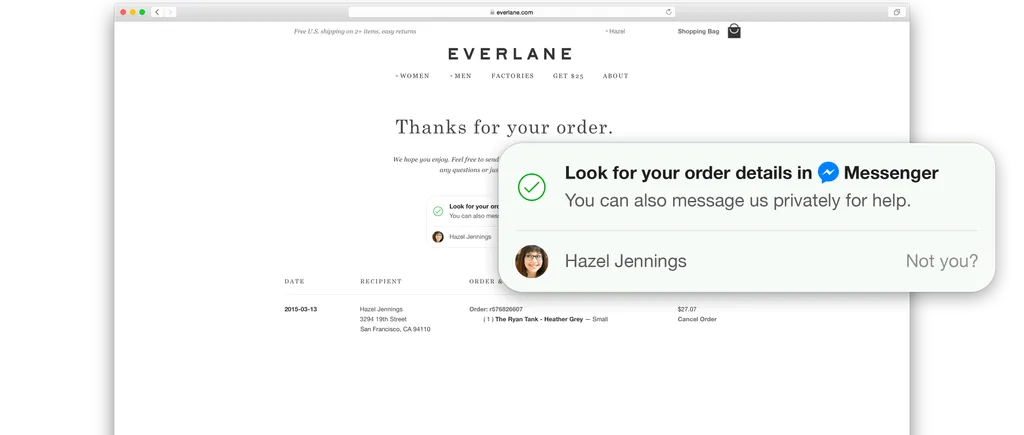Open the Shopping Bag icon
The image size is (1024, 435).
(734, 31)
